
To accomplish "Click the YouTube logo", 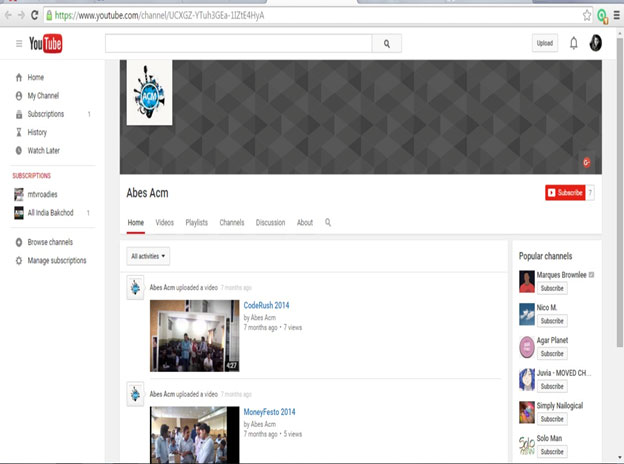I will [x=45, y=43].
